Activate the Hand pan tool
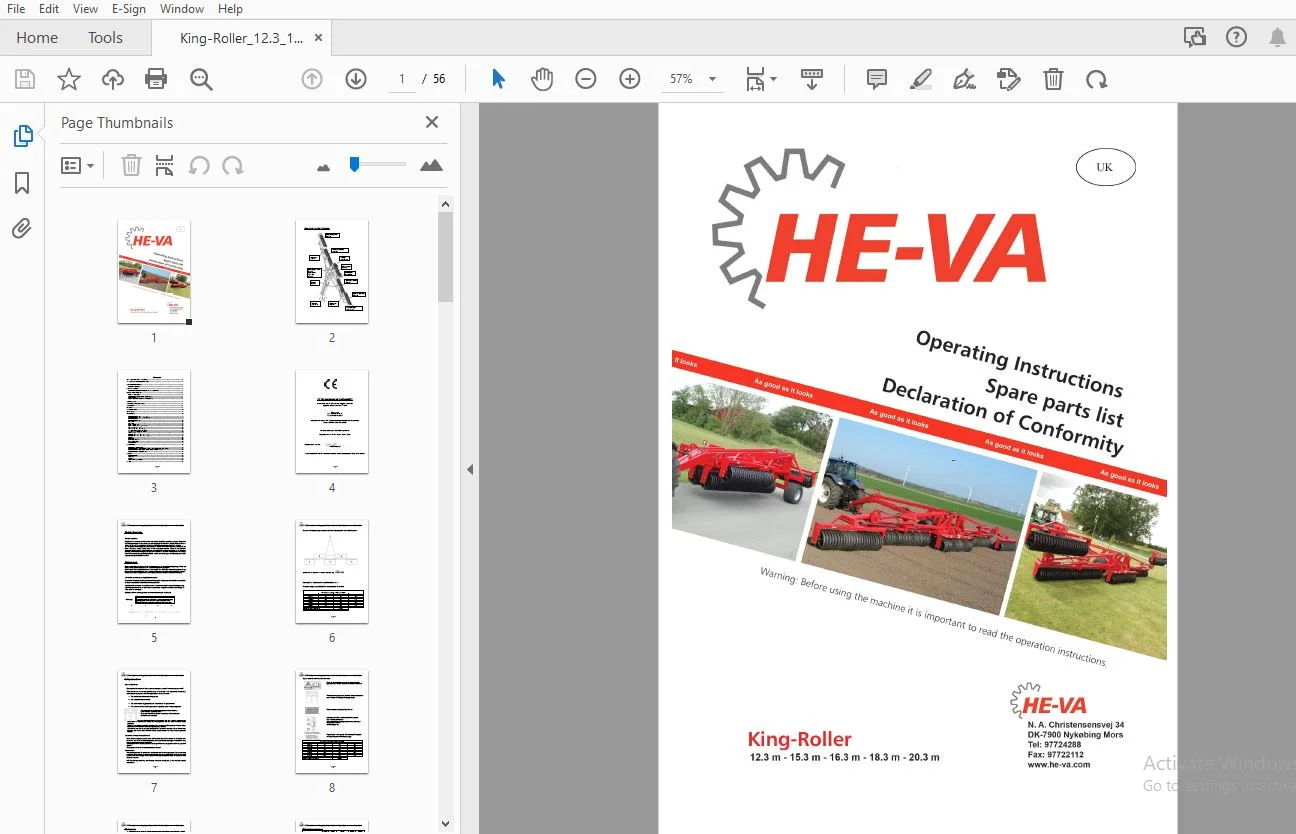The image size is (1296, 834). [x=542, y=79]
